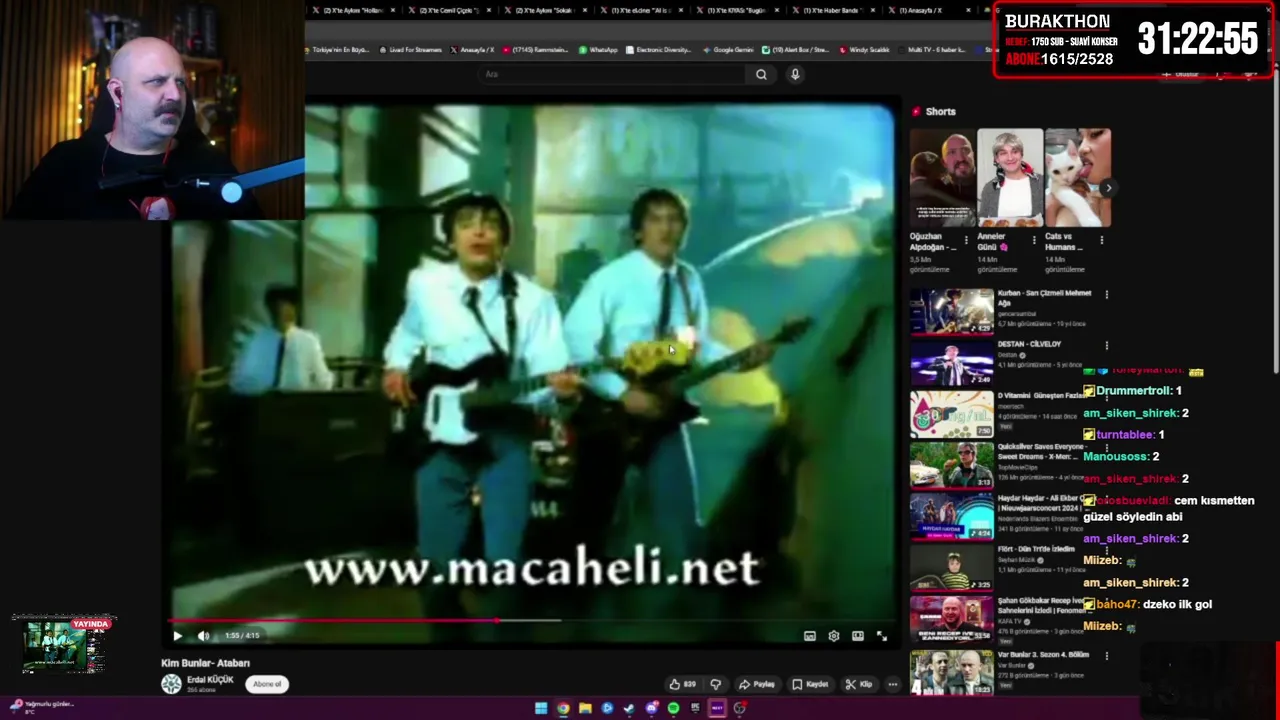Advance the Shorts shelf with the arrow
Viewport: 1280px width, 720px height.
pos(1107,187)
